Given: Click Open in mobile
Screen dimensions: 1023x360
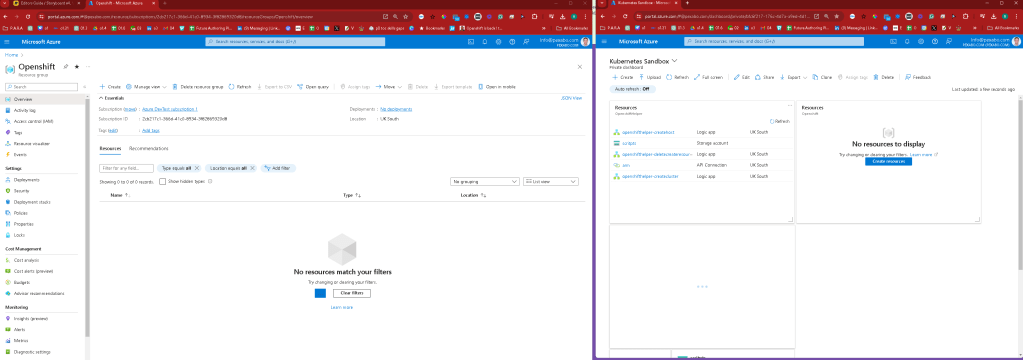Looking at the screenshot, I should [x=497, y=86].
